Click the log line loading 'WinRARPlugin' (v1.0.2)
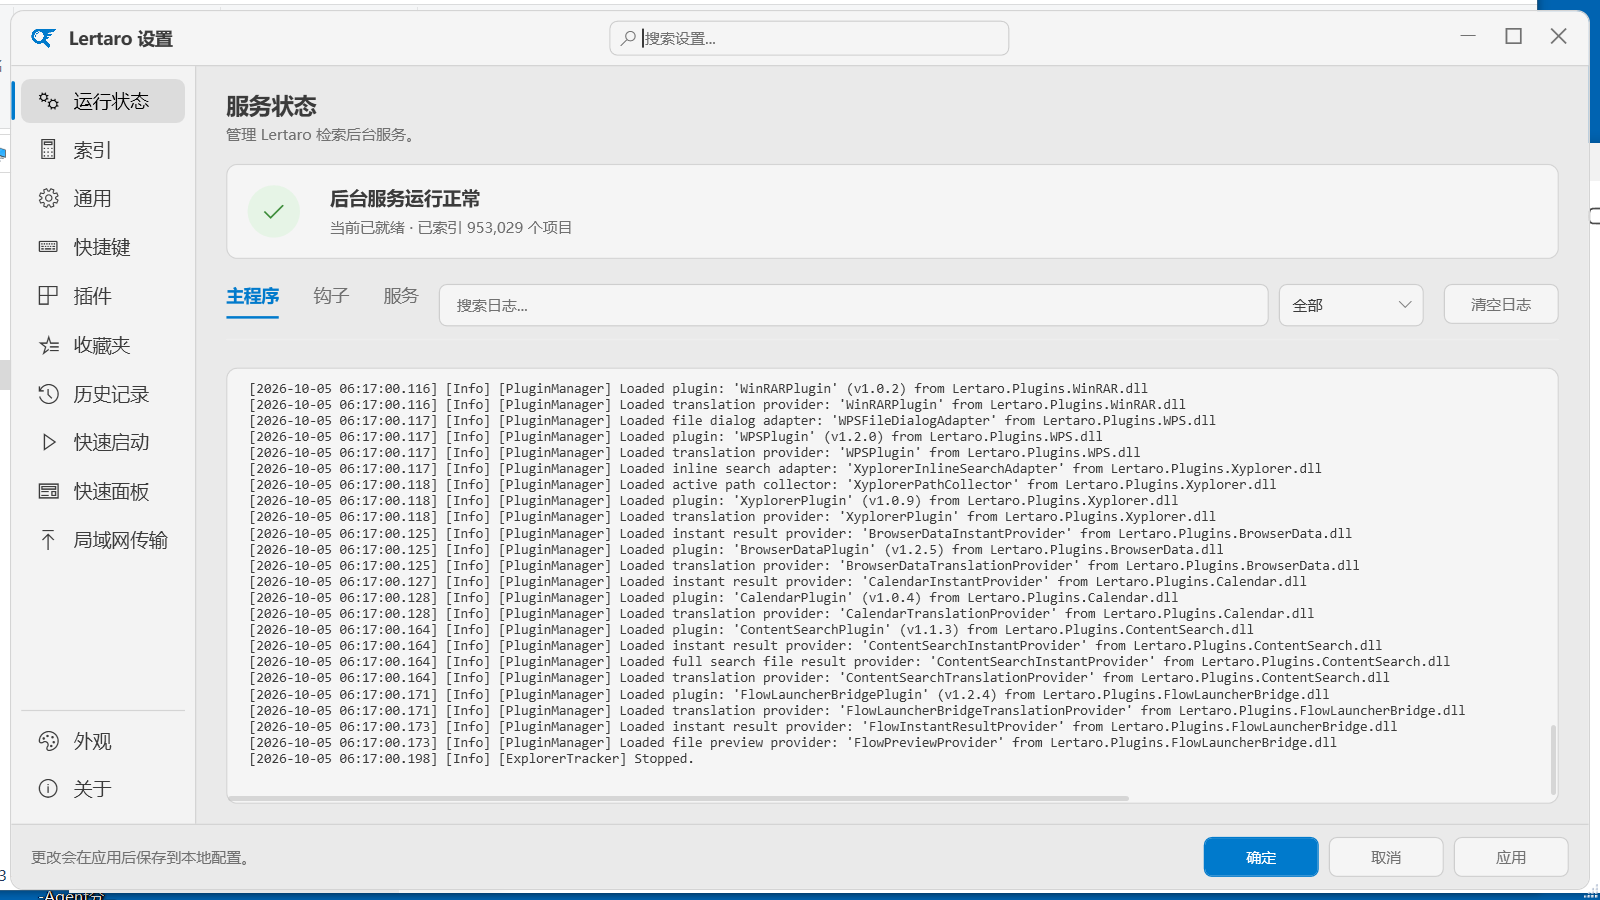 698,389
